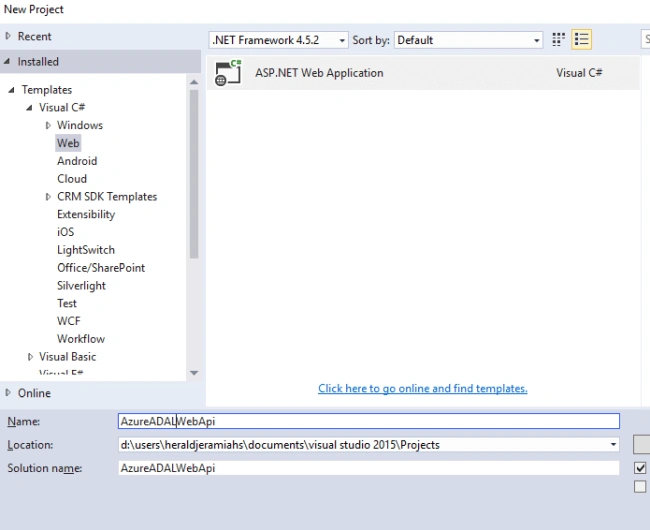Select the Cloud template category

tap(72, 179)
